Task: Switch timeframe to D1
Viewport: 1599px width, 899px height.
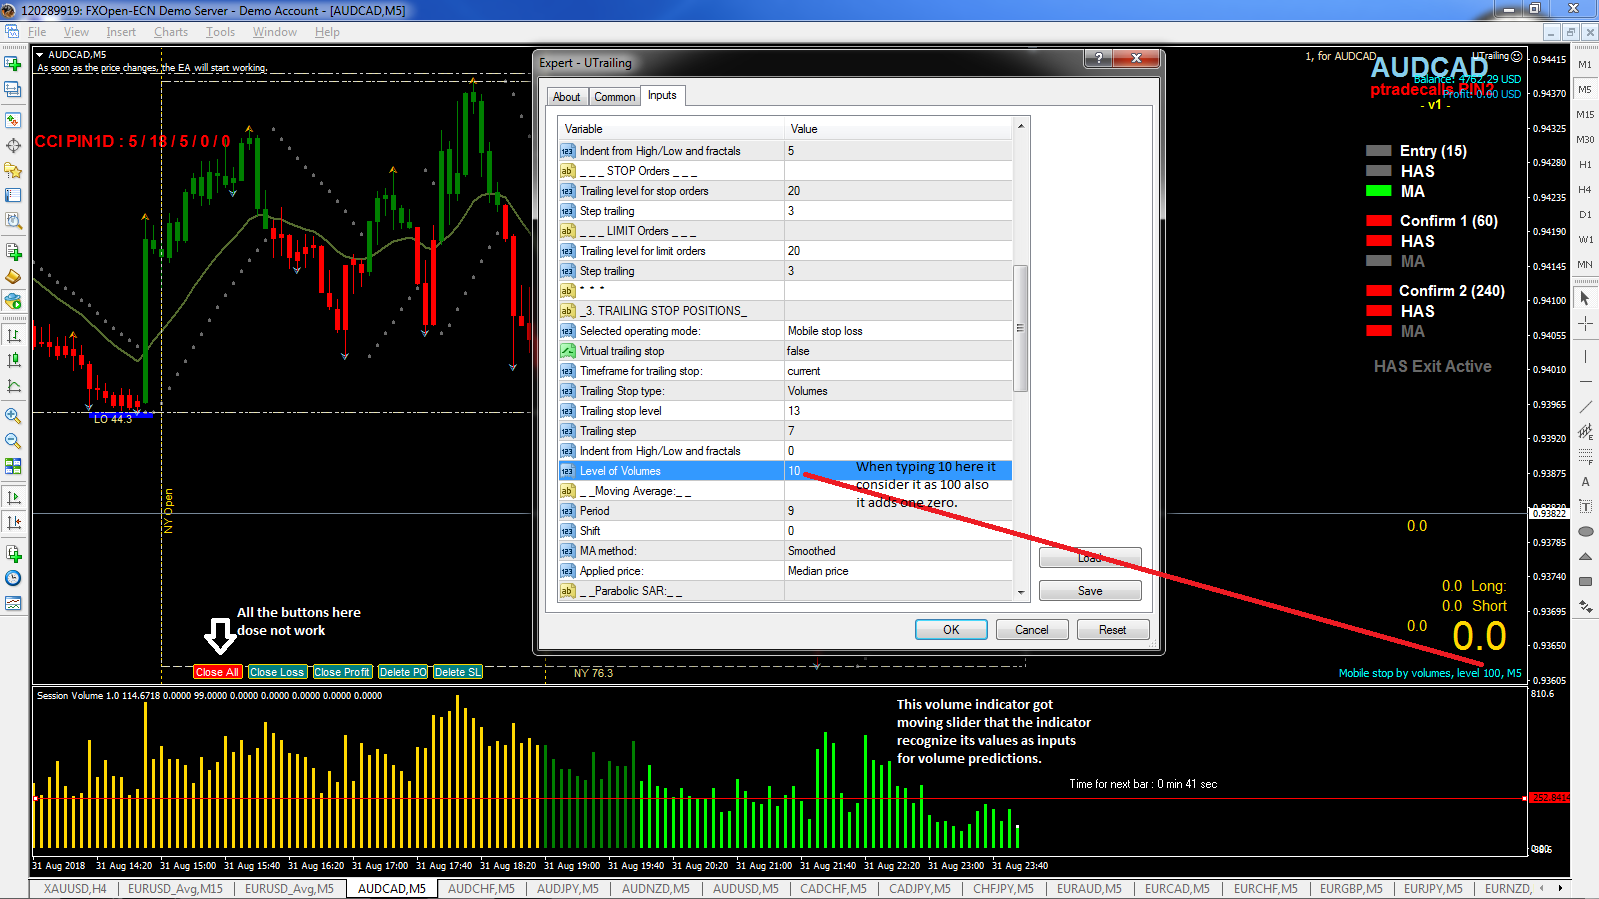Action: (x=1585, y=215)
